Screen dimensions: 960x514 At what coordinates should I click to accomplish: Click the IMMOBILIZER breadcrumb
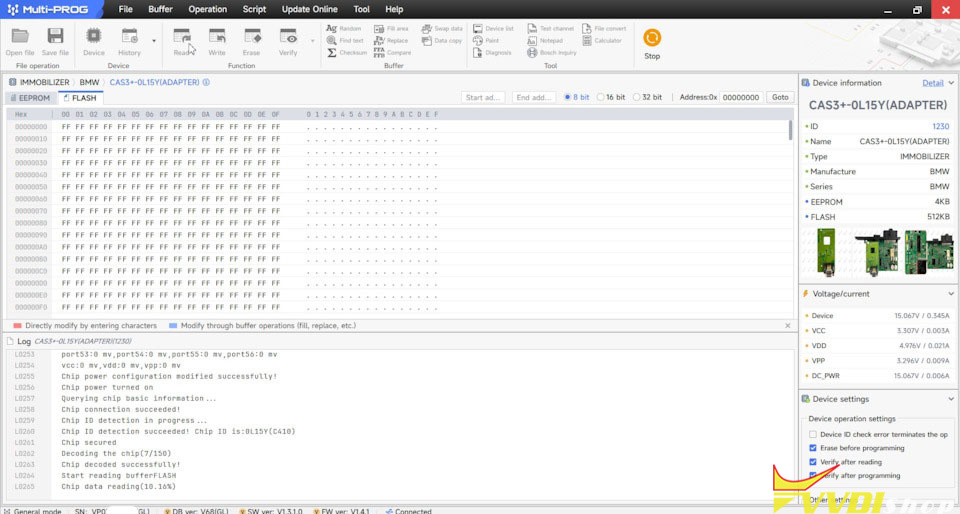click(x=44, y=82)
